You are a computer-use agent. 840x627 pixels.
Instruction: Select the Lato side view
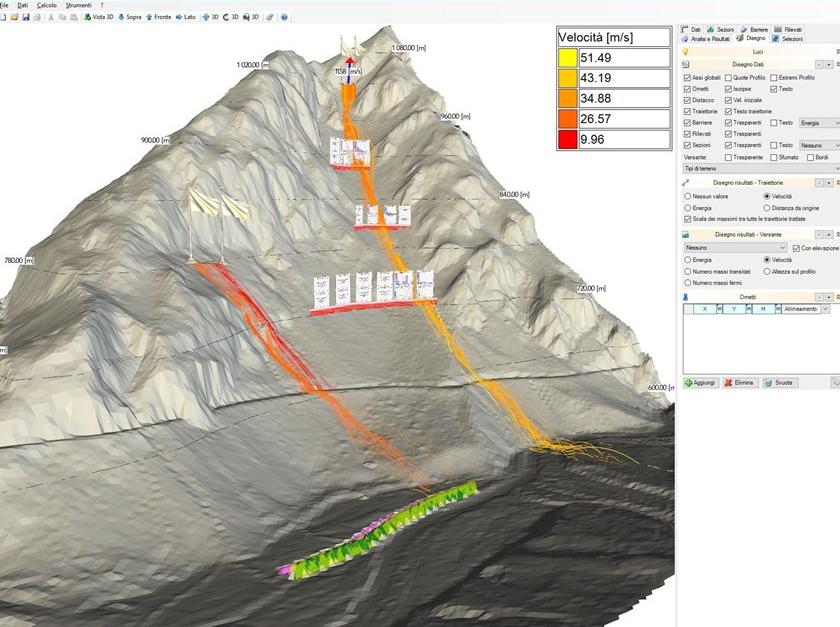[185, 17]
